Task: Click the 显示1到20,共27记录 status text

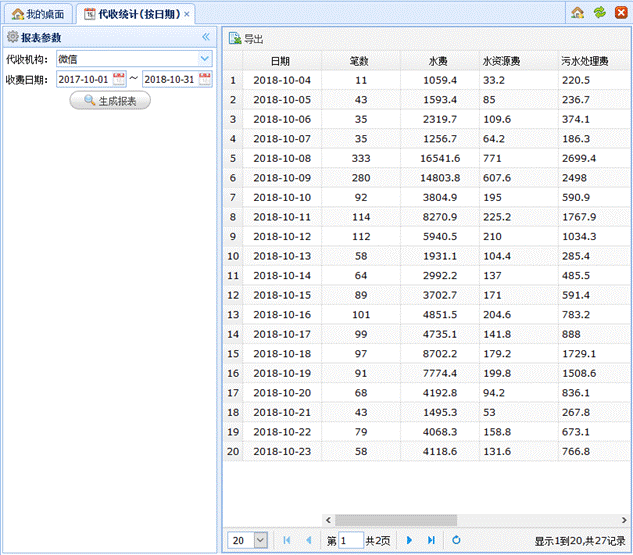Action: (580, 541)
